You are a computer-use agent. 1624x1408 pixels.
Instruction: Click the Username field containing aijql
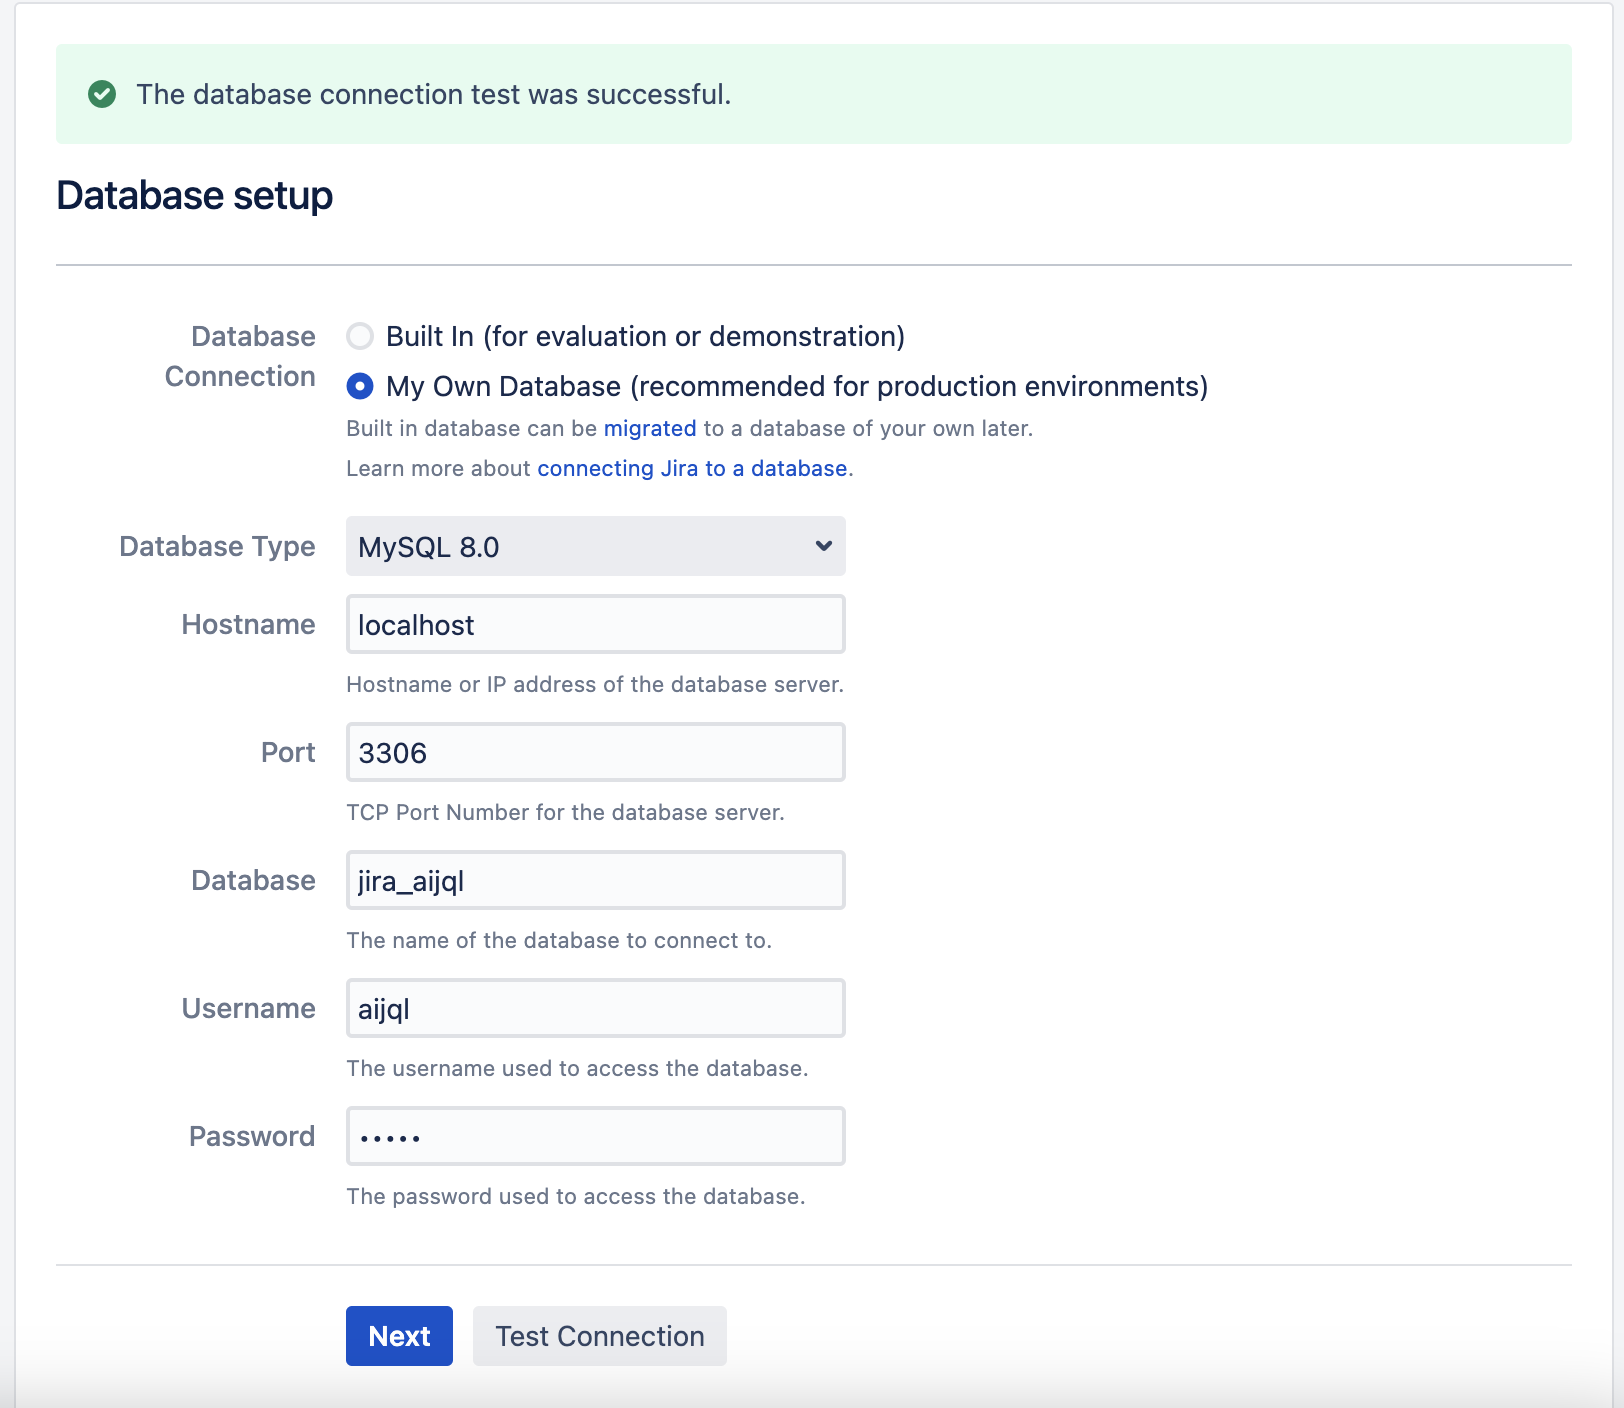tap(596, 1008)
